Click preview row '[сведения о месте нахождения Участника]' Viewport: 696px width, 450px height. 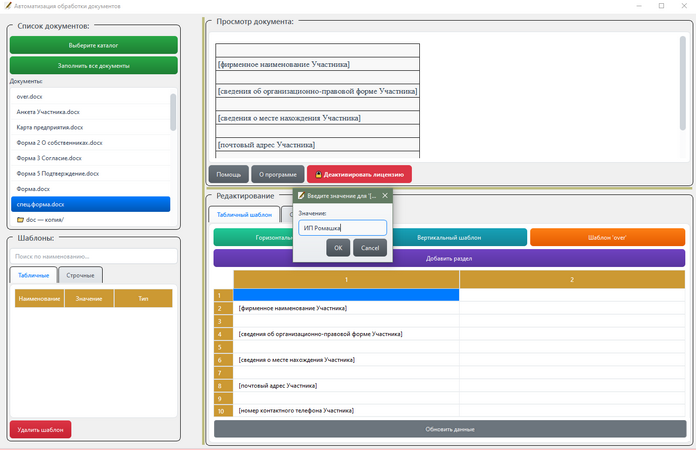point(317,118)
